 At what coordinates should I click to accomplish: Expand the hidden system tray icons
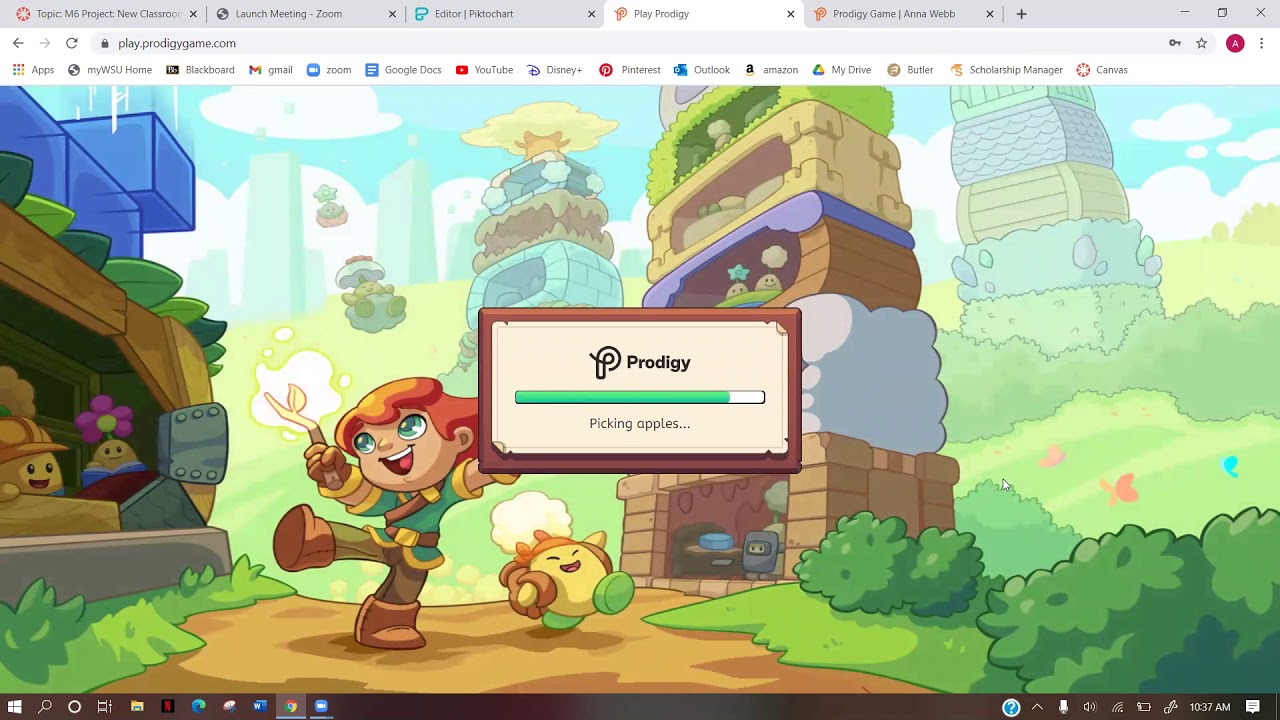[x=1037, y=707]
